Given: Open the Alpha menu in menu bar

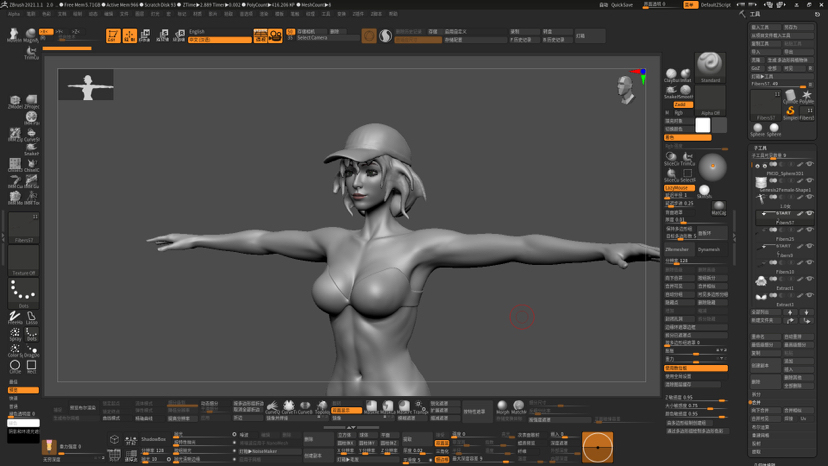Looking at the screenshot, I should (14, 14).
